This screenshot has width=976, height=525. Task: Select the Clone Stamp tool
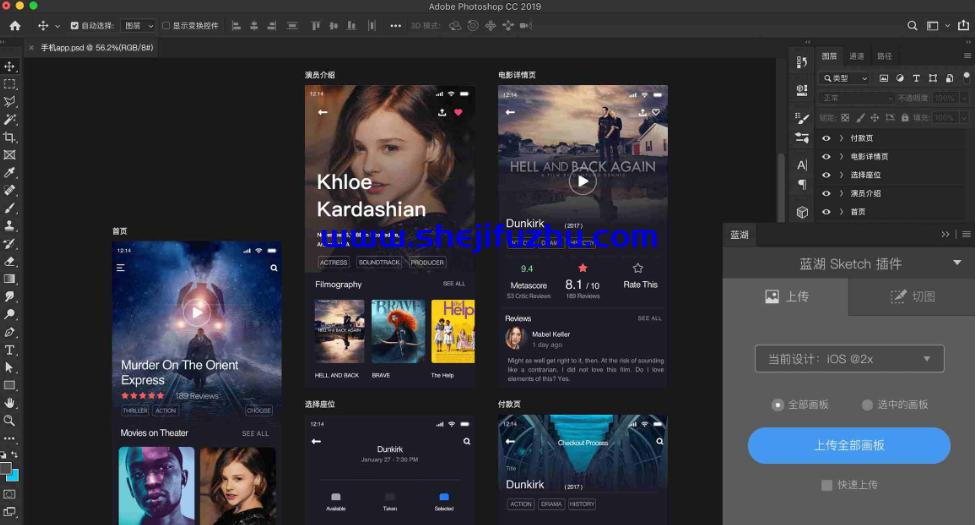point(9,225)
